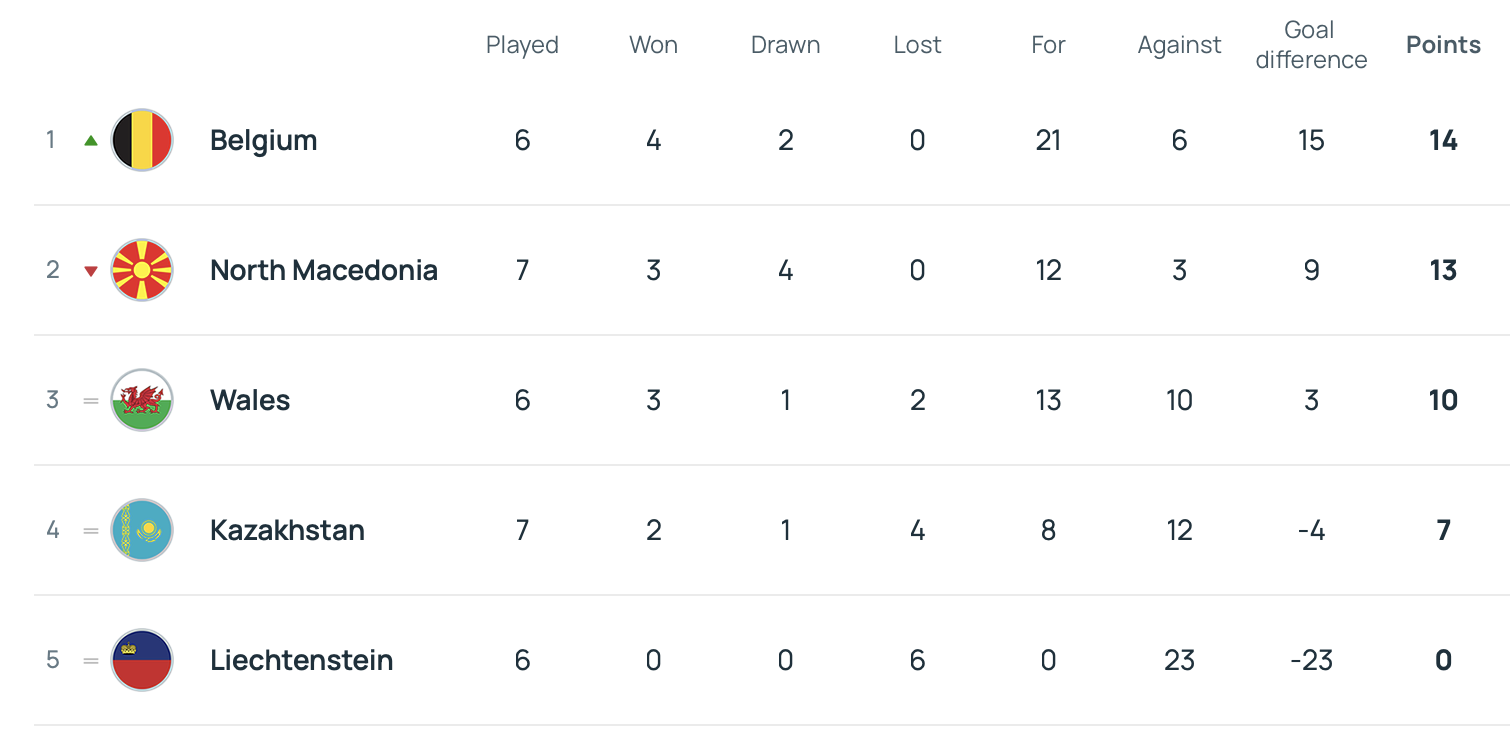Image resolution: width=1510 pixels, height=736 pixels.
Task: Sort table by Points column header
Action: click(1443, 45)
